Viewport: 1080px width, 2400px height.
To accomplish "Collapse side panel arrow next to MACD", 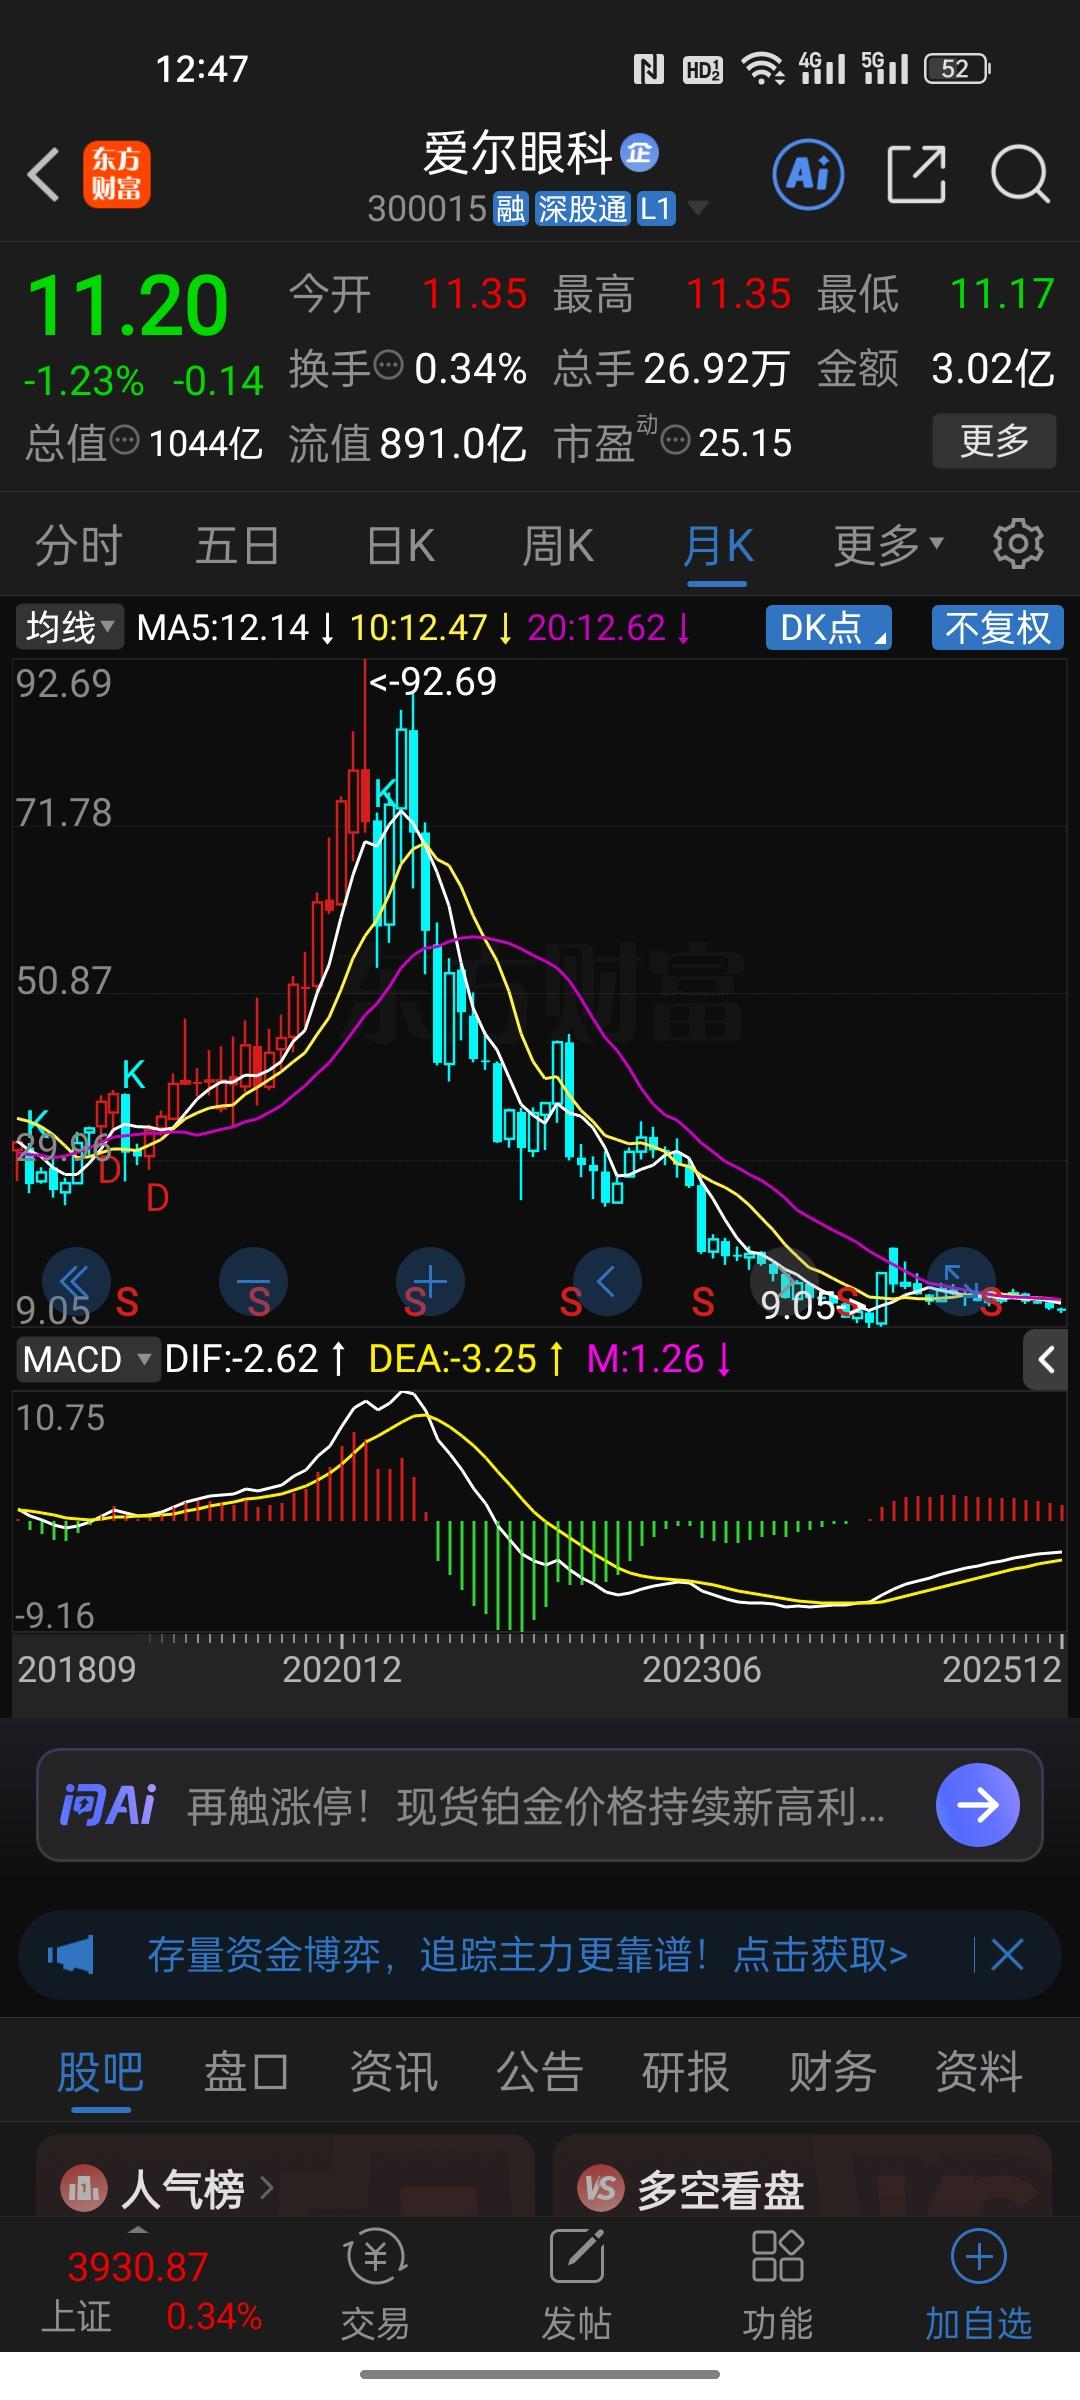I will click(1046, 1360).
